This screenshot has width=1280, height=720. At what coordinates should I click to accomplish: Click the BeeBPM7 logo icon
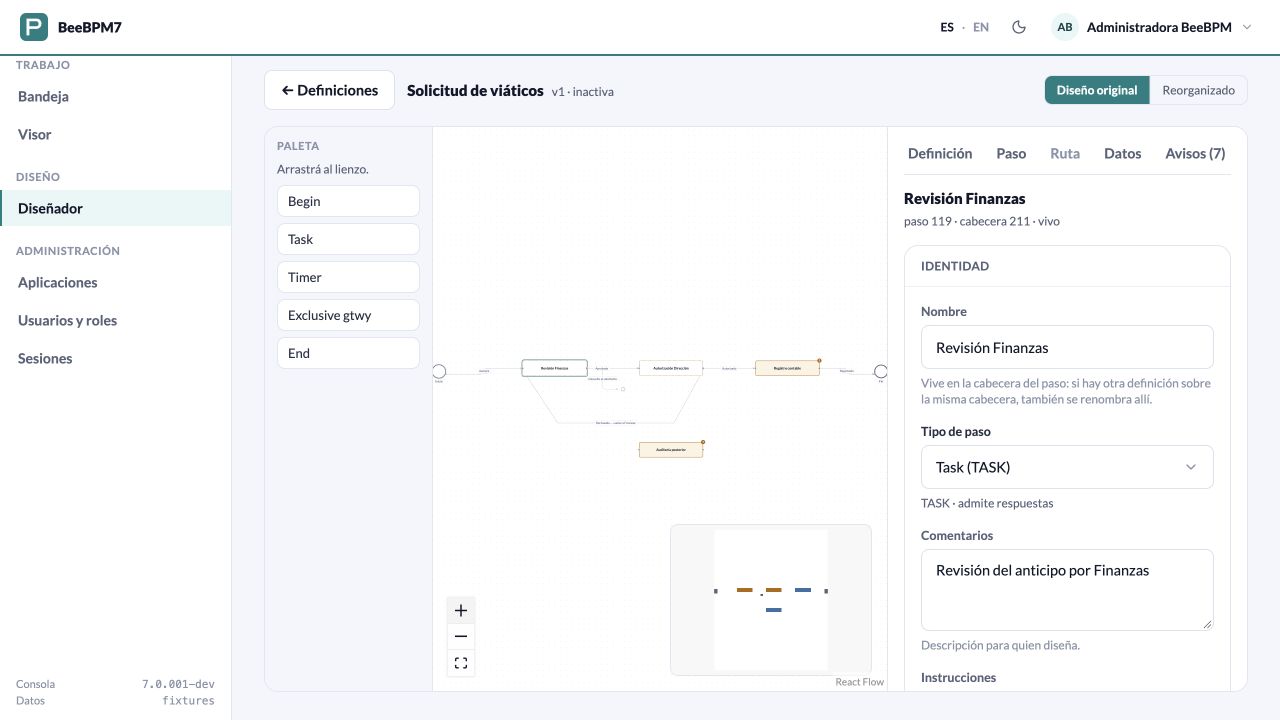(x=34, y=27)
